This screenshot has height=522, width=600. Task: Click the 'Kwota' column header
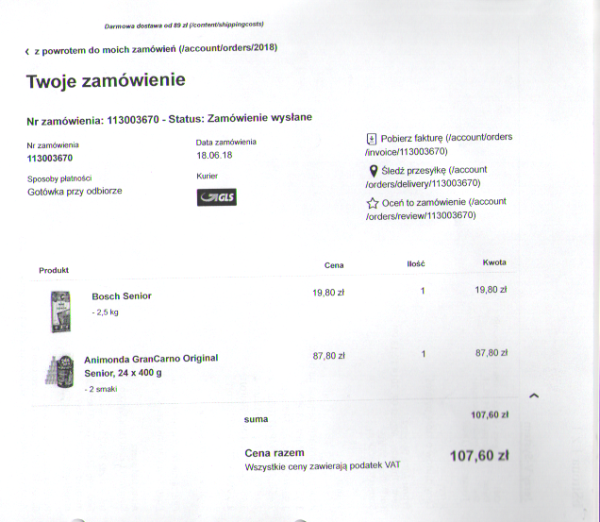[494, 263]
